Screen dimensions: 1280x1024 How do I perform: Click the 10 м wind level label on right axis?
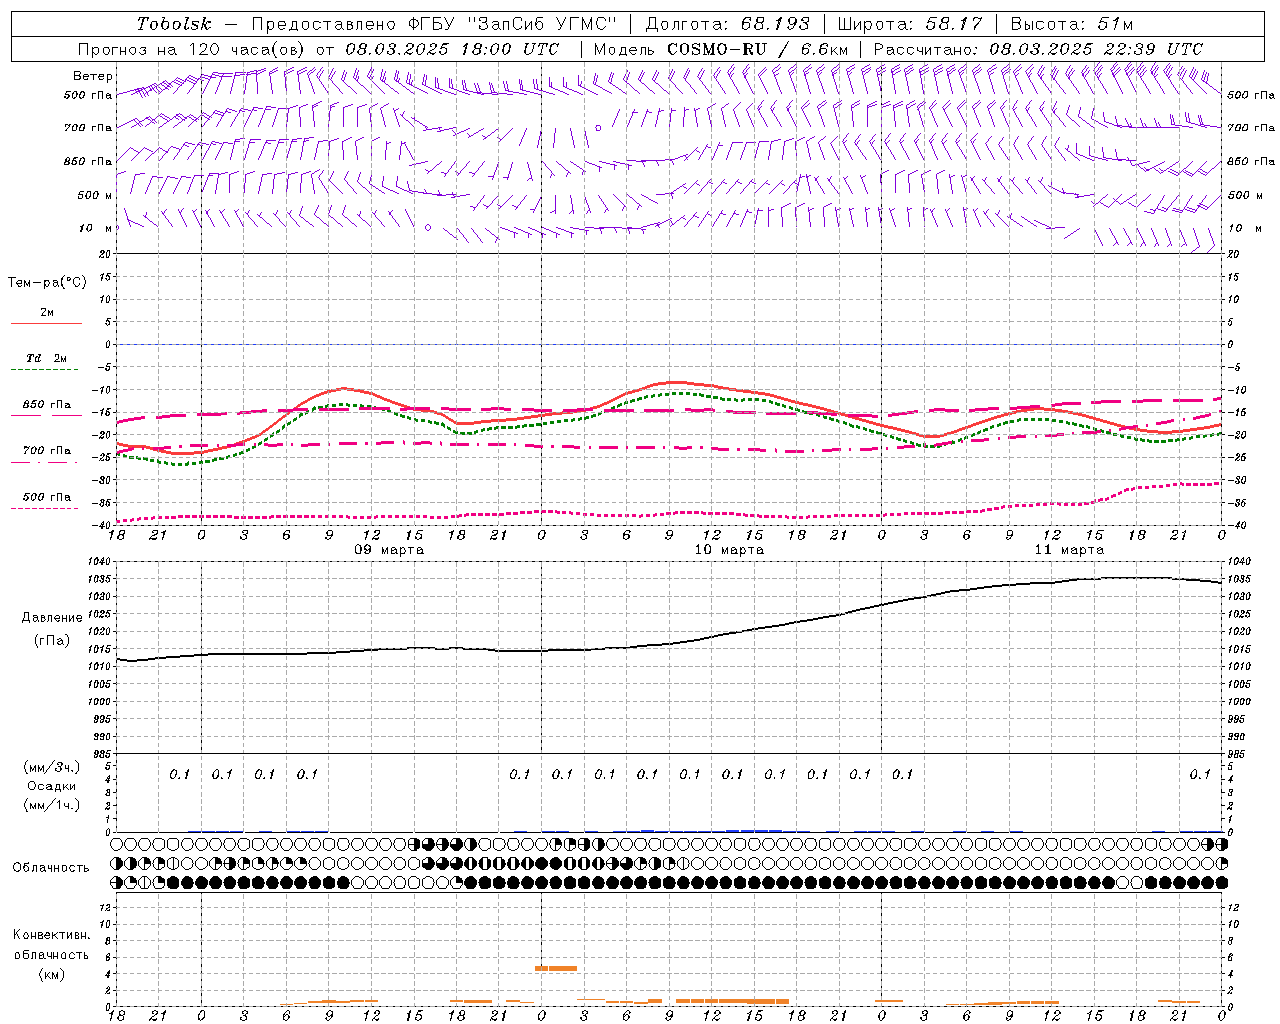coord(1244,228)
